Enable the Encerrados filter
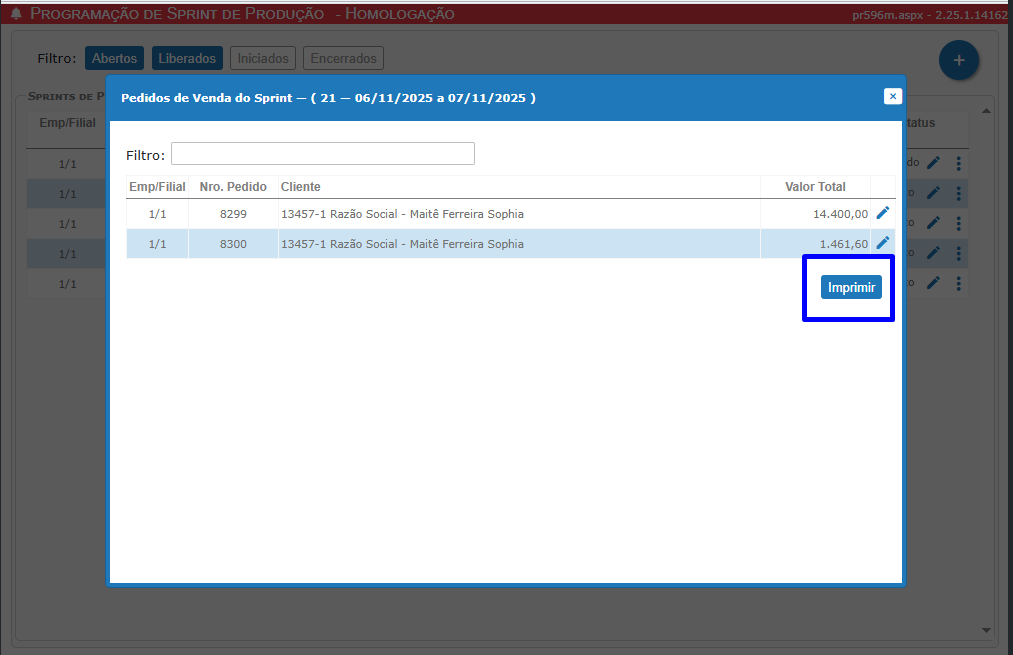Viewport: 1013px width, 655px height. click(343, 59)
